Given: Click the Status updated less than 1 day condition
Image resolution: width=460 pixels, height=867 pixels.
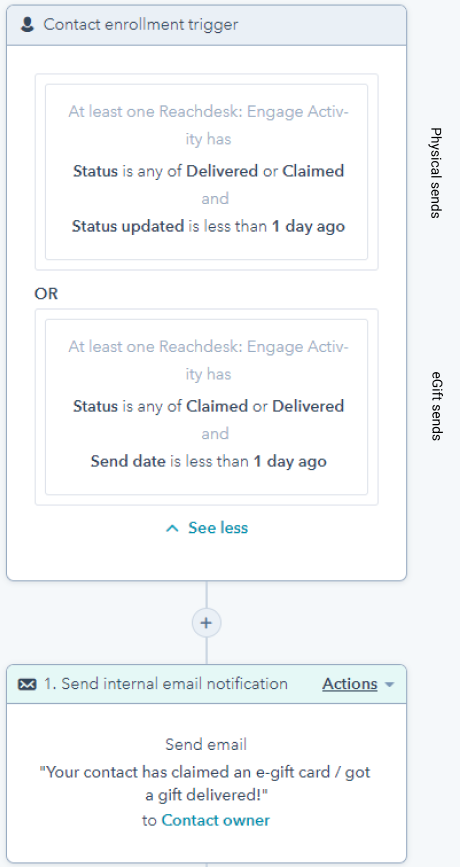Looking at the screenshot, I should click(x=208, y=226).
